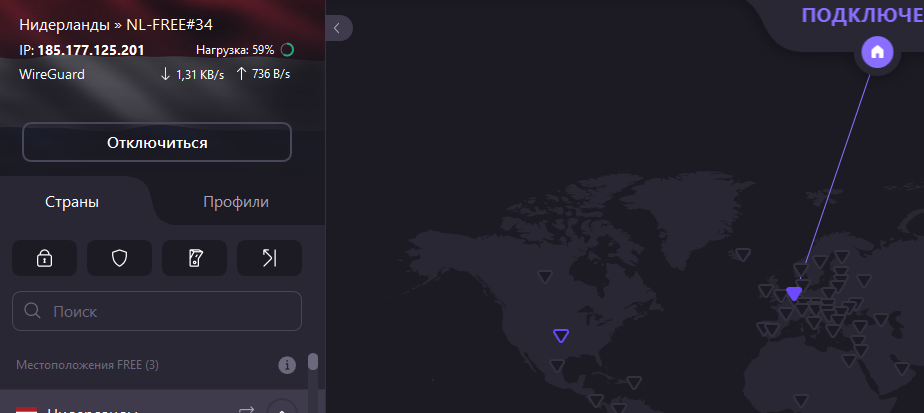Switch to the Профили tab
This screenshot has width=924, height=413.
coord(236,202)
